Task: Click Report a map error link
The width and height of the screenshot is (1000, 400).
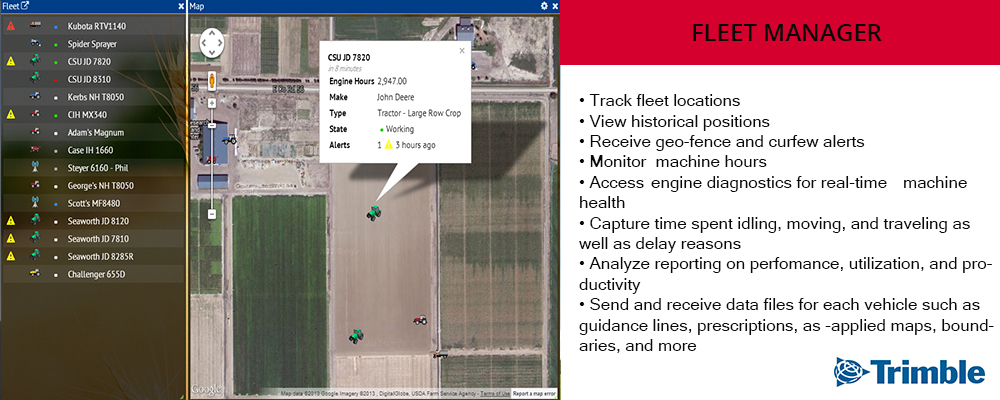Action: 535,393
